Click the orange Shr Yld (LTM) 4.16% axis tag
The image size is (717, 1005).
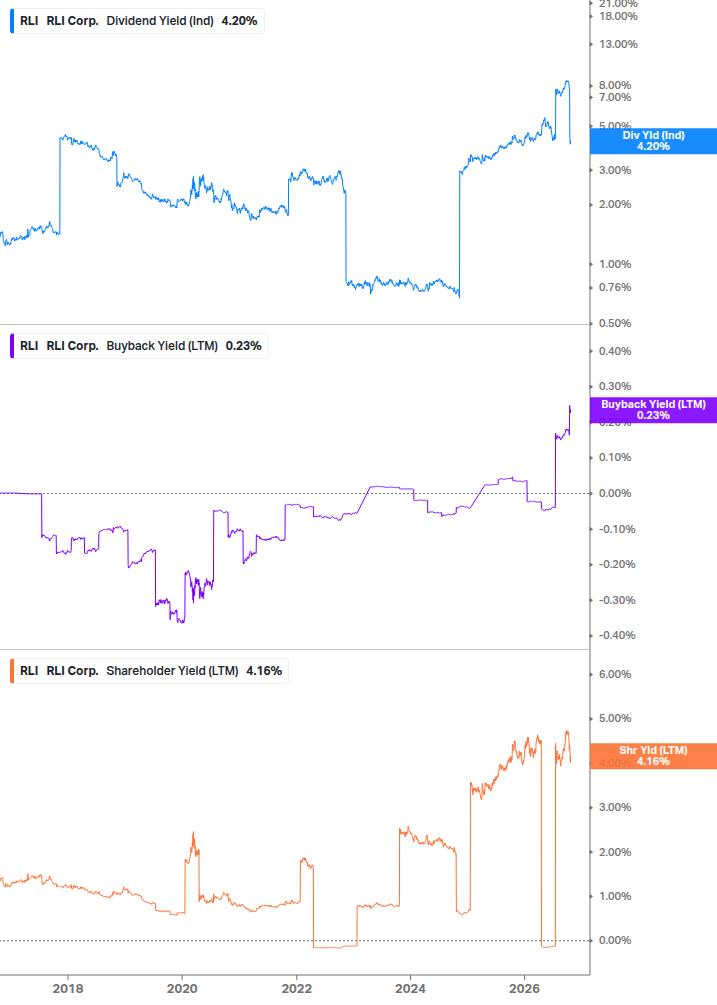tap(653, 756)
